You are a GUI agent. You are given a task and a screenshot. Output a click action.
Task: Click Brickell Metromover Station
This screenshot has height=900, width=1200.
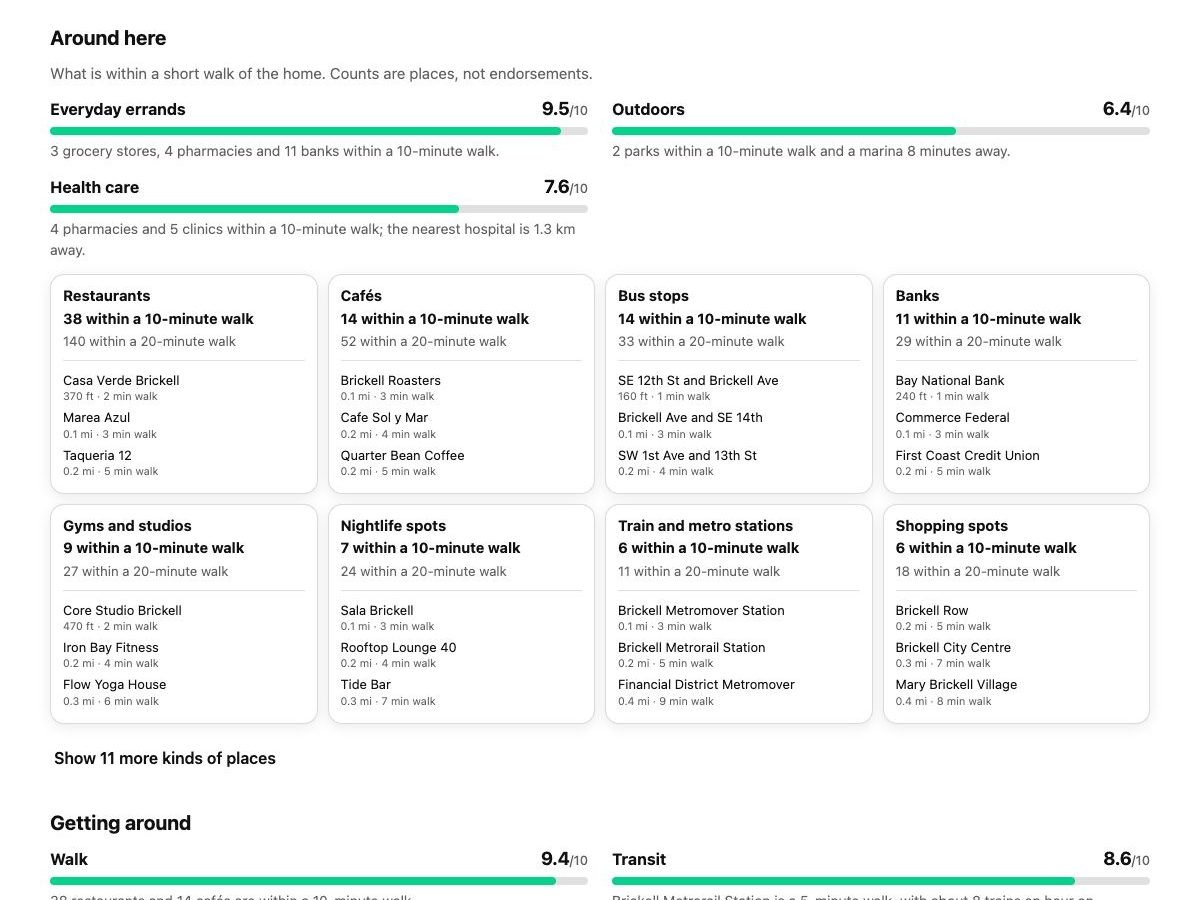[x=701, y=610]
